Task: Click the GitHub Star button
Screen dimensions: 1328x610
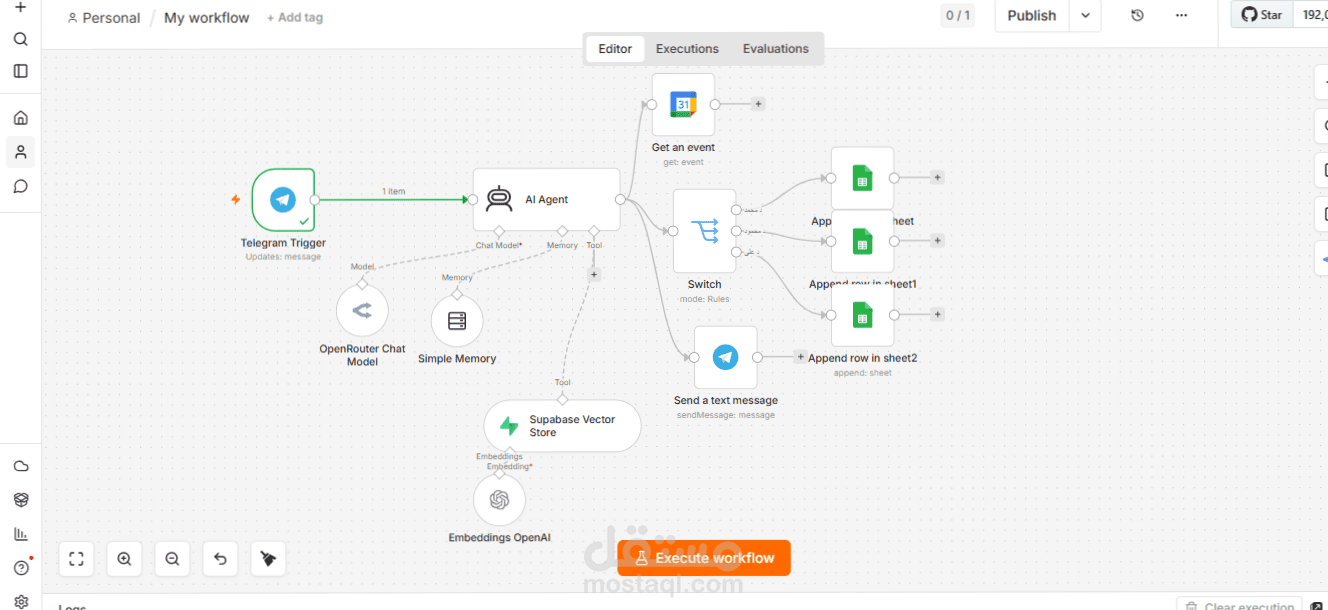Action: 1263,15
